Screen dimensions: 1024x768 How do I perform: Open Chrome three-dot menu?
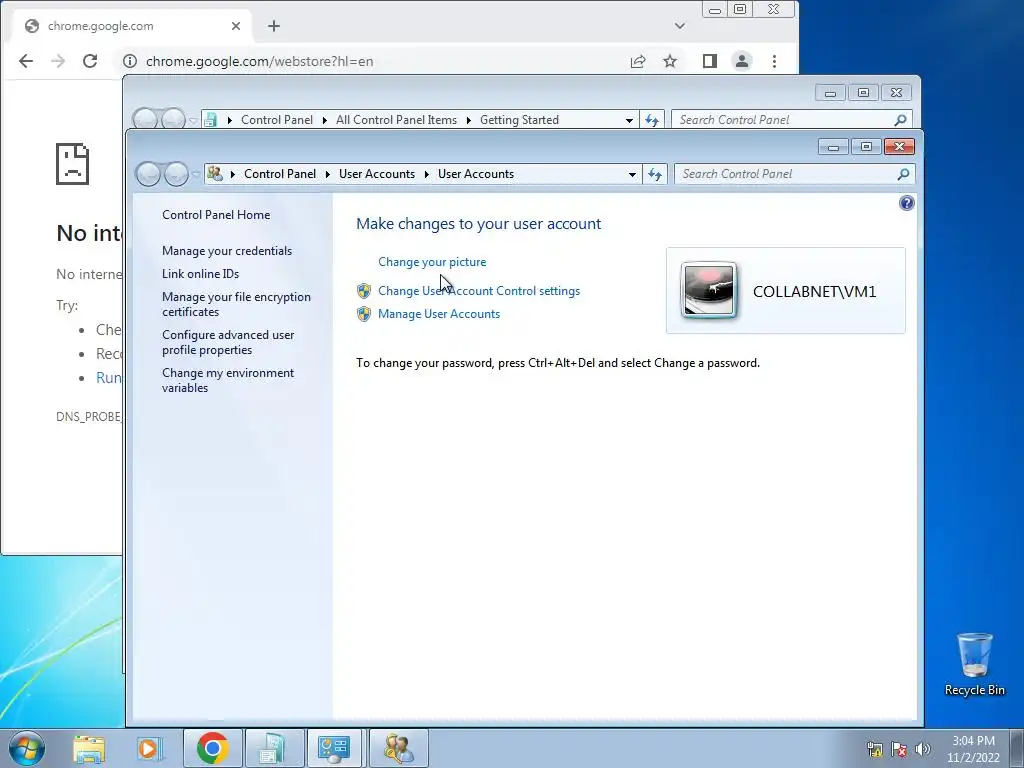tap(775, 61)
